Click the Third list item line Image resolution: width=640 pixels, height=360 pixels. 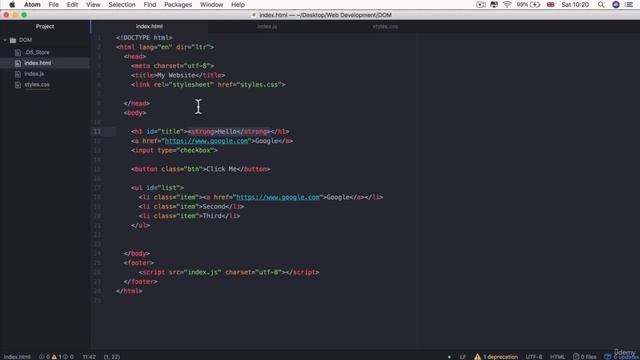click(189, 216)
